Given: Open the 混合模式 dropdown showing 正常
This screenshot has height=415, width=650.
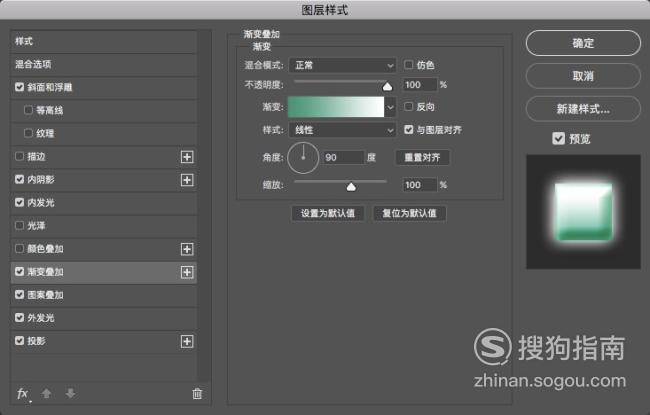Looking at the screenshot, I should [x=342, y=65].
